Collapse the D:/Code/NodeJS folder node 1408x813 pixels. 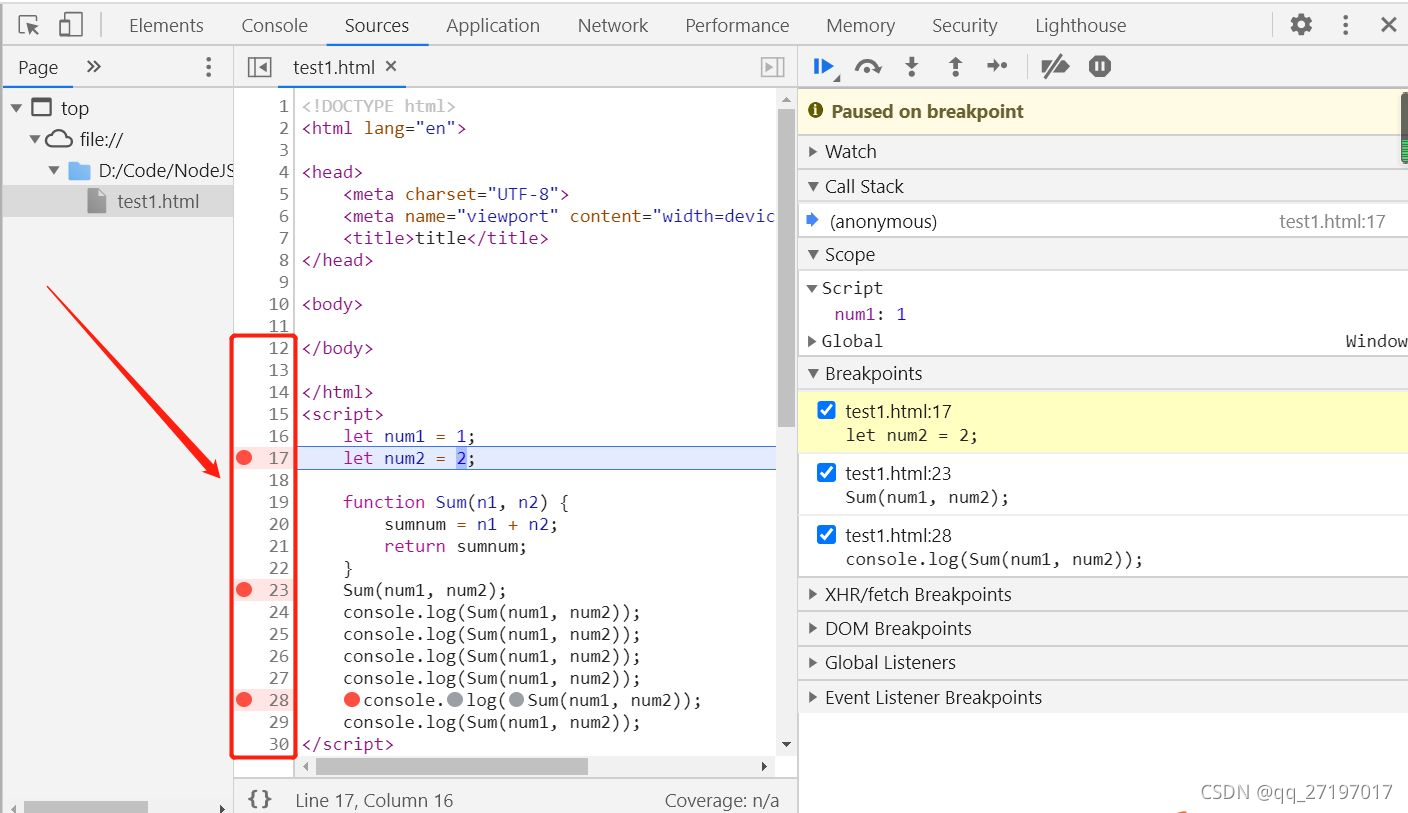pos(54,171)
